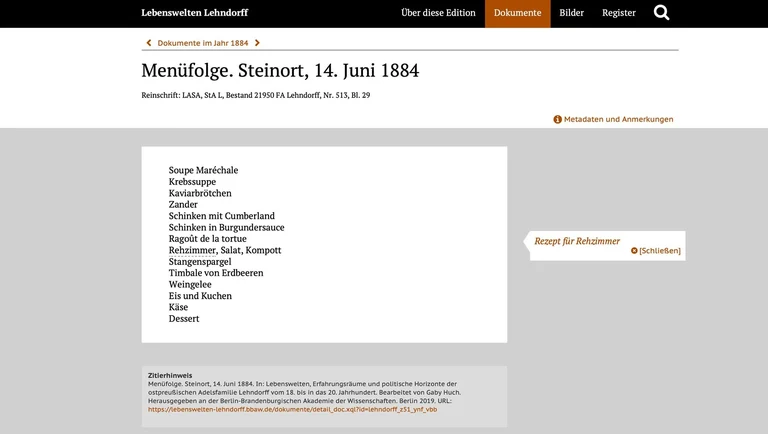The image size is (768, 434).
Task: Open the citation URL under Zitierhinweis
Action: click(x=292, y=409)
